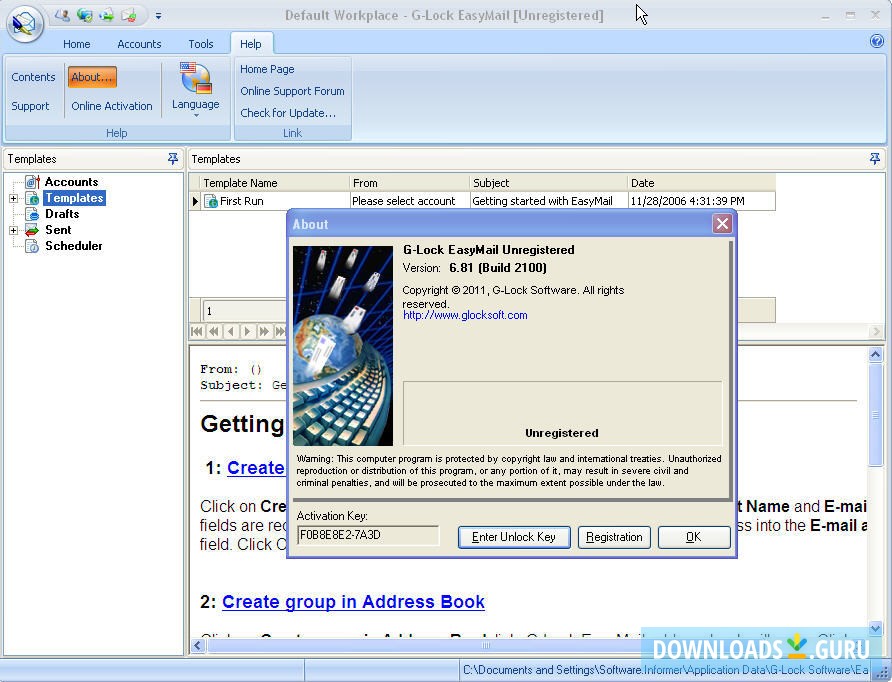Viewport: 892px width, 682px height.
Task: Switch to the Accounts ribbon tab
Action: point(139,44)
